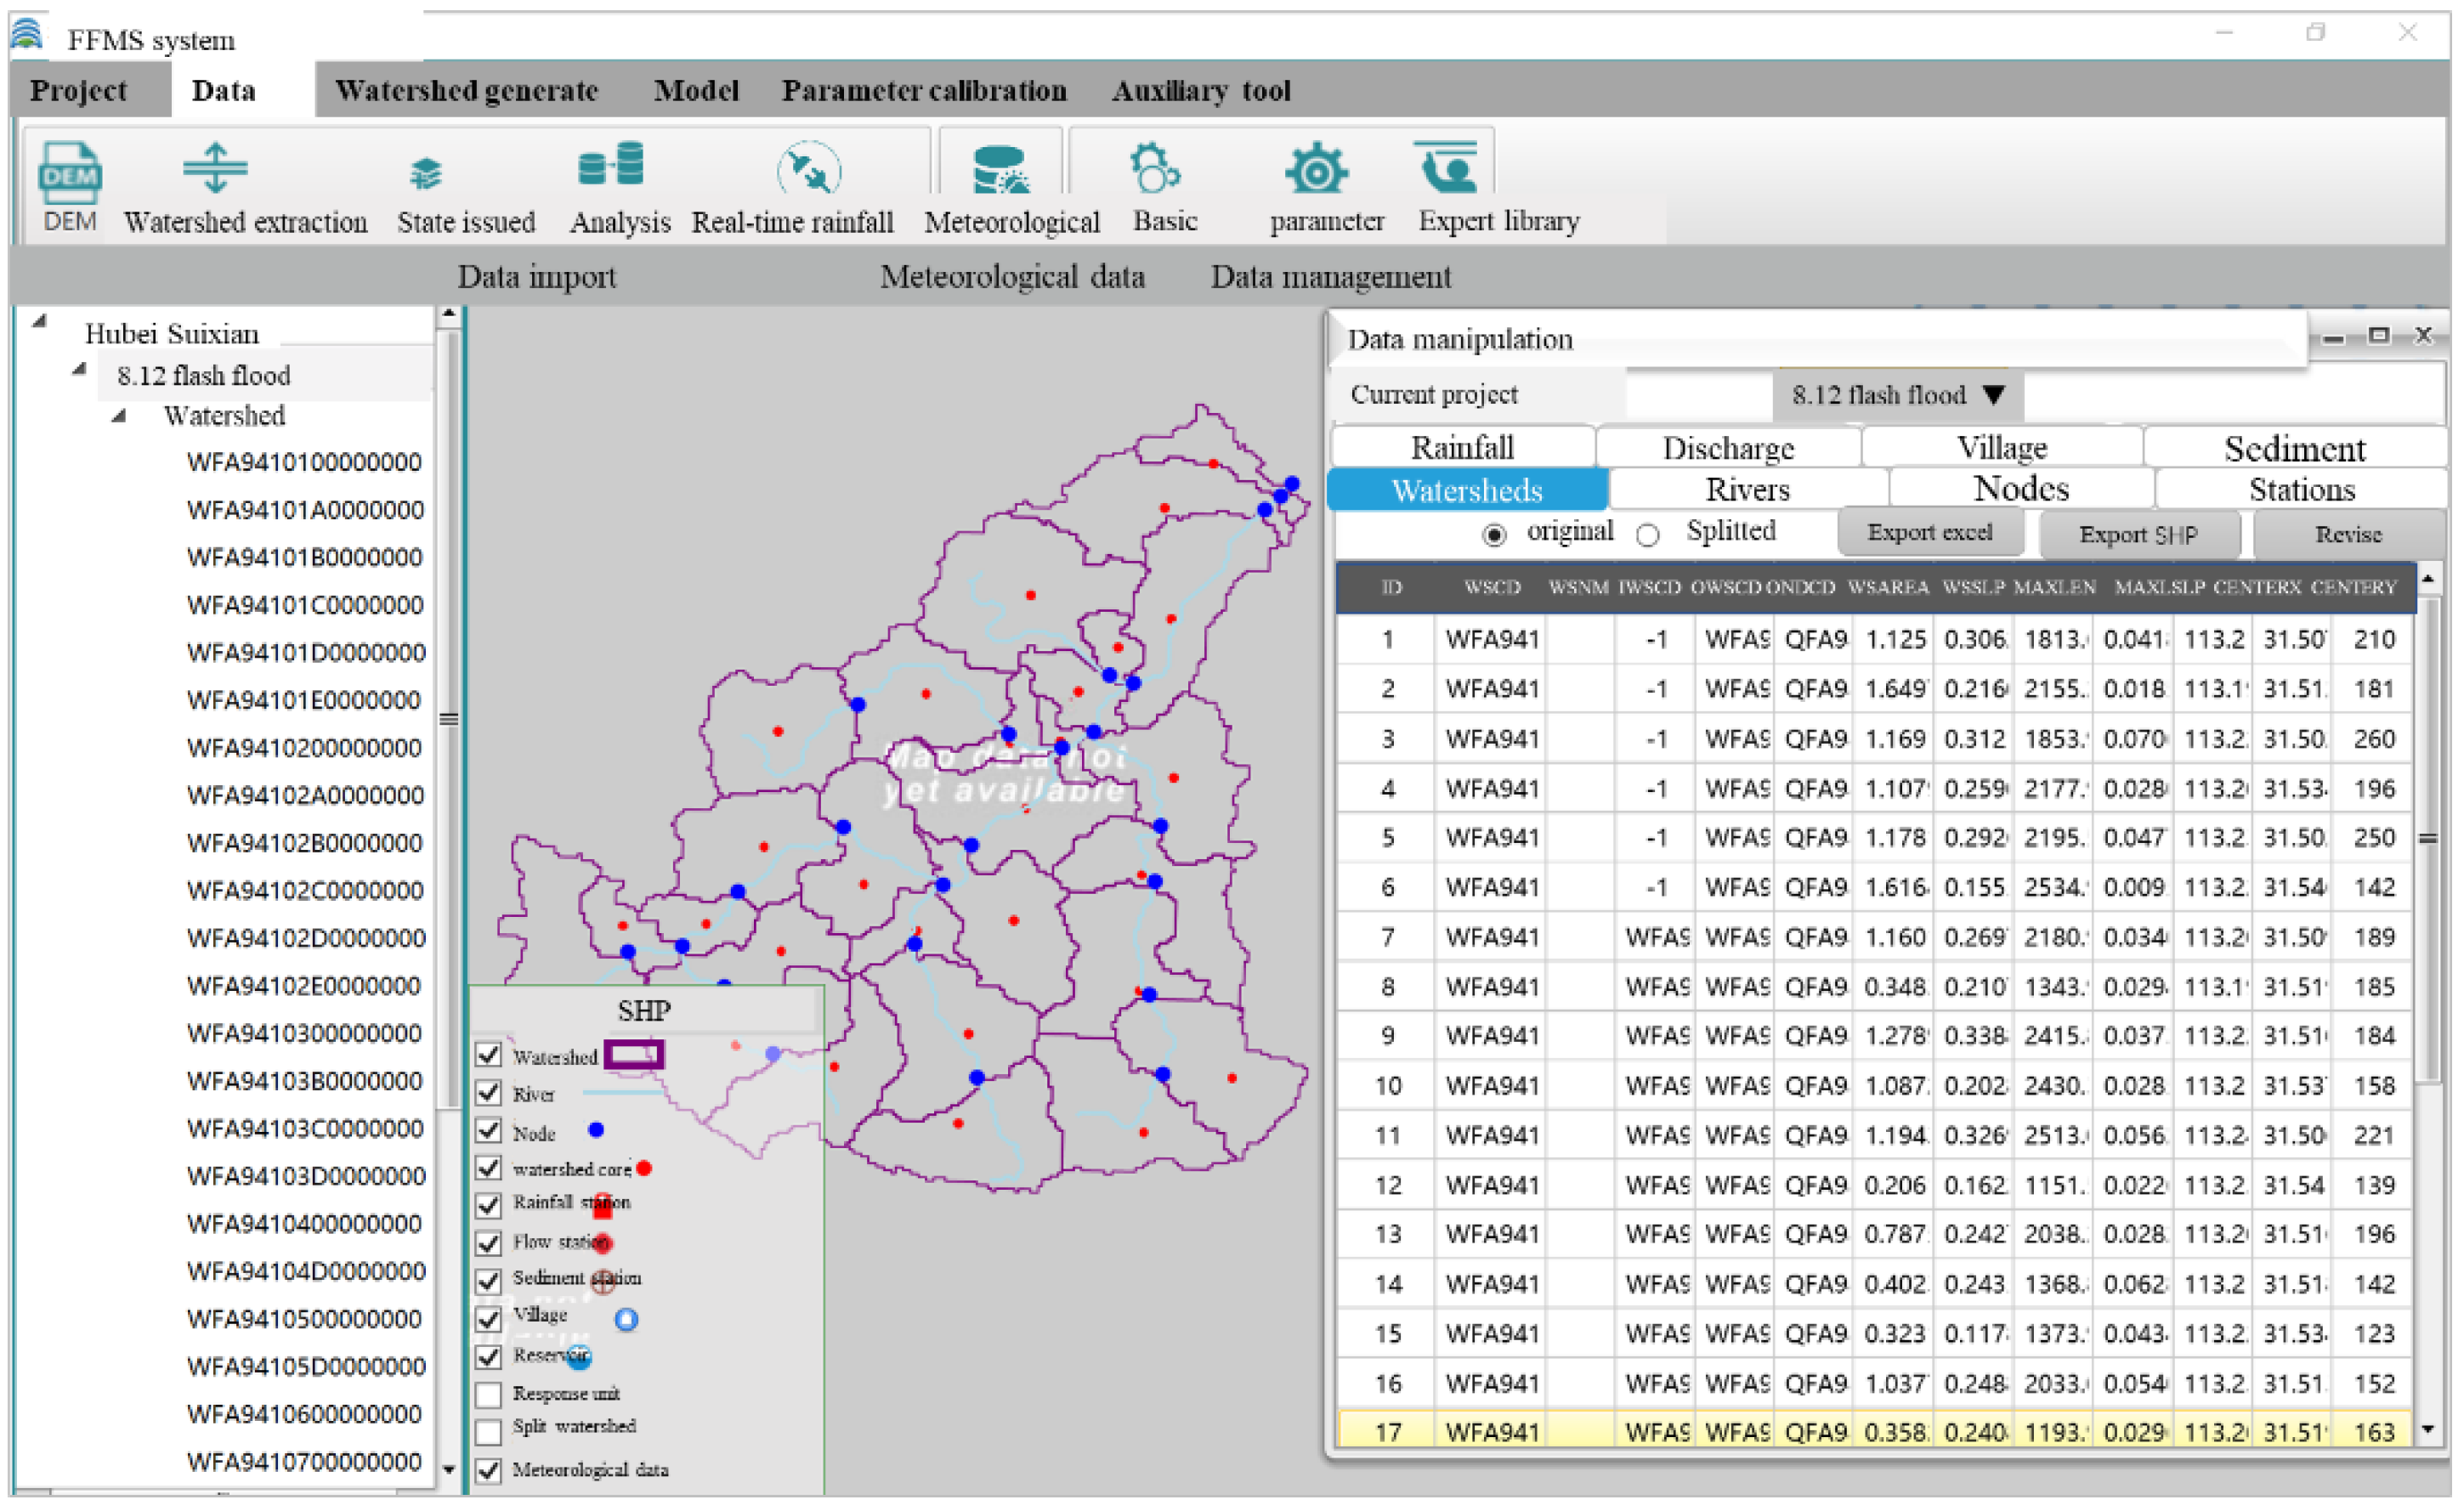Image resolution: width=2464 pixels, height=1511 pixels.
Task: Switch to the Rivers tab
Action: click(1747, 490)
